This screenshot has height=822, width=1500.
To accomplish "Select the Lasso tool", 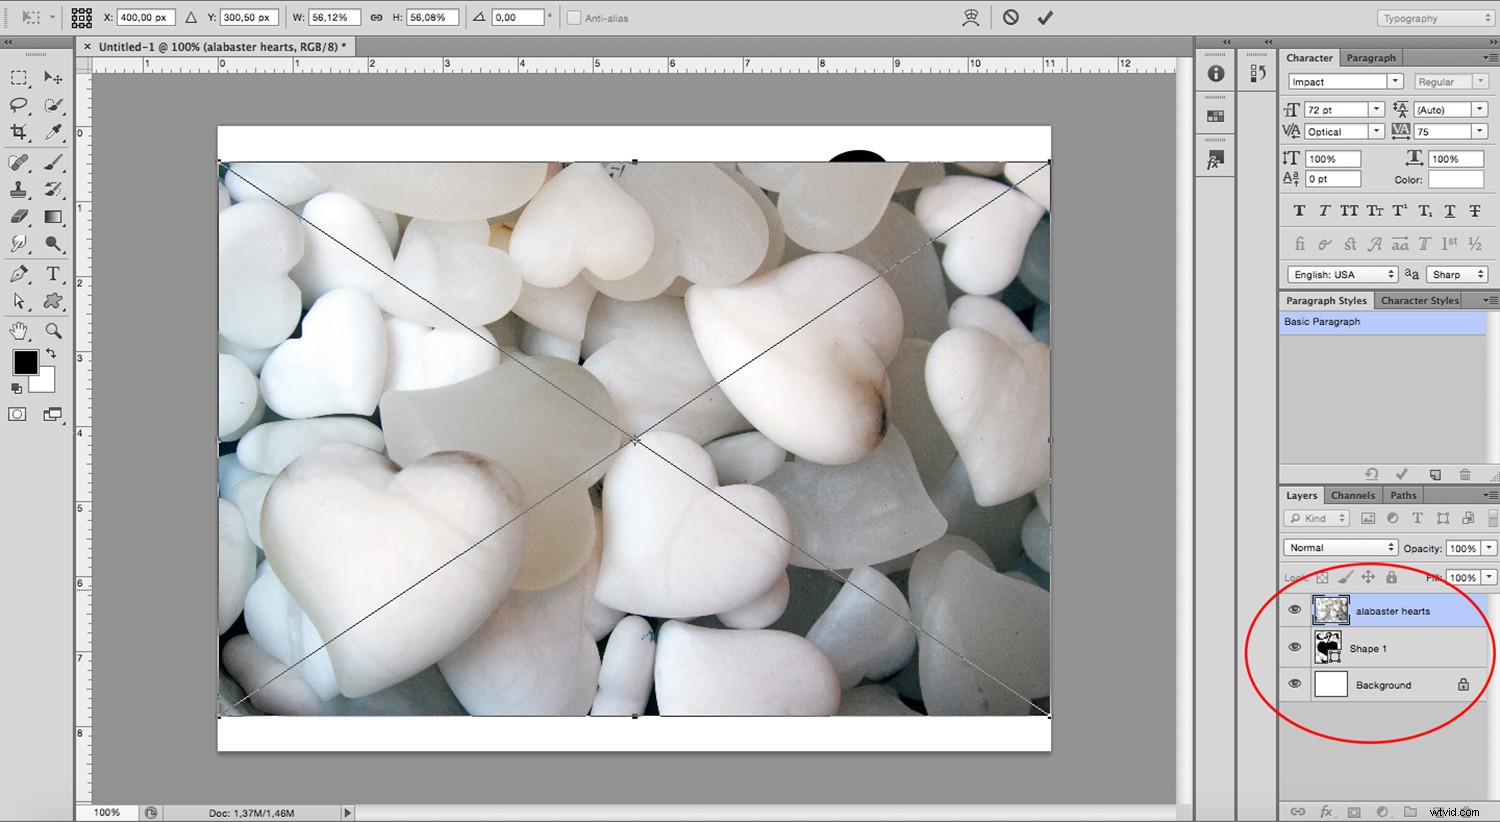I will 16,105.
